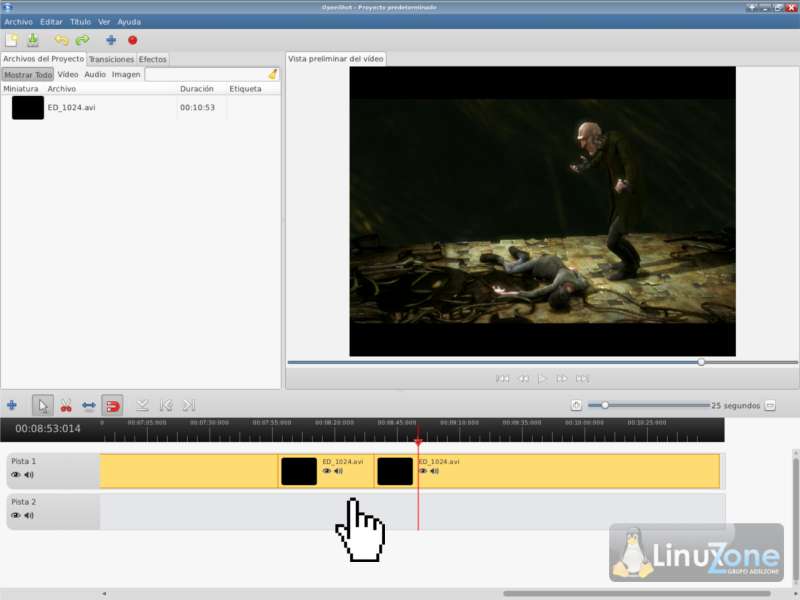This screenshot has width=800, height=600.
Task: Click the timeline horizontal scrollbar thumb
Action: (637, 593)
